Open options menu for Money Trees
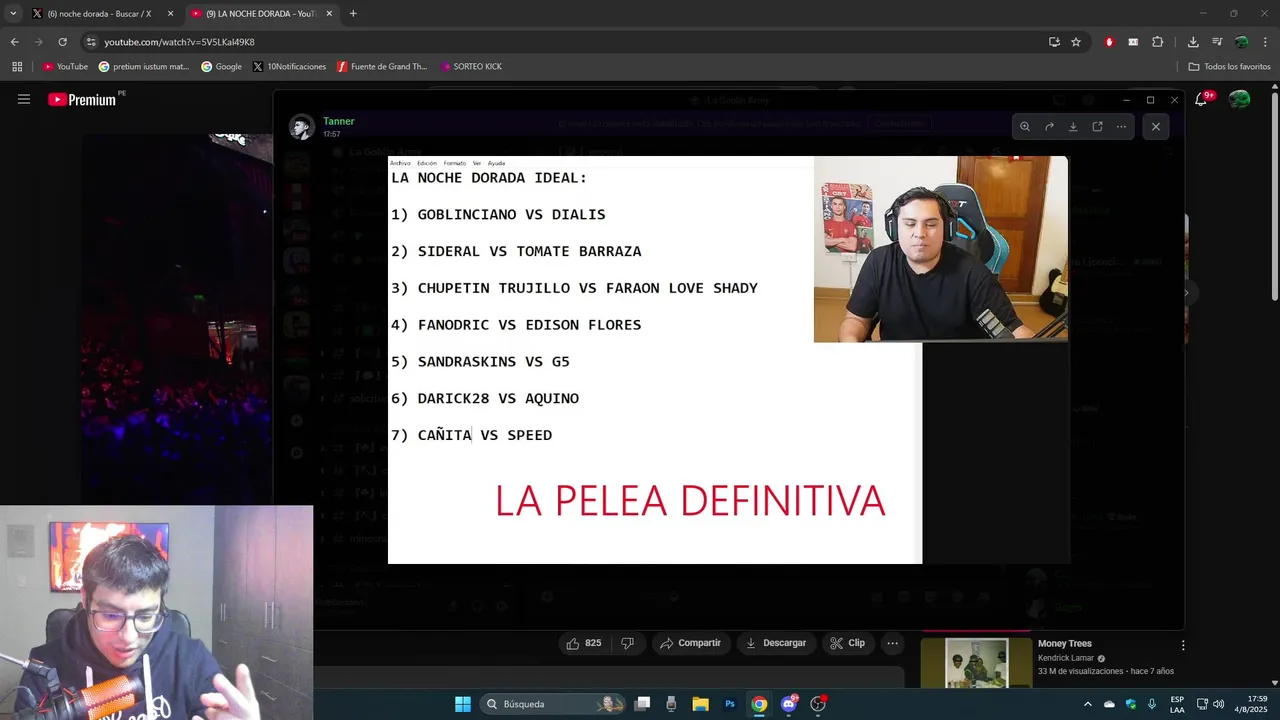 click(x=1183, y=646)
